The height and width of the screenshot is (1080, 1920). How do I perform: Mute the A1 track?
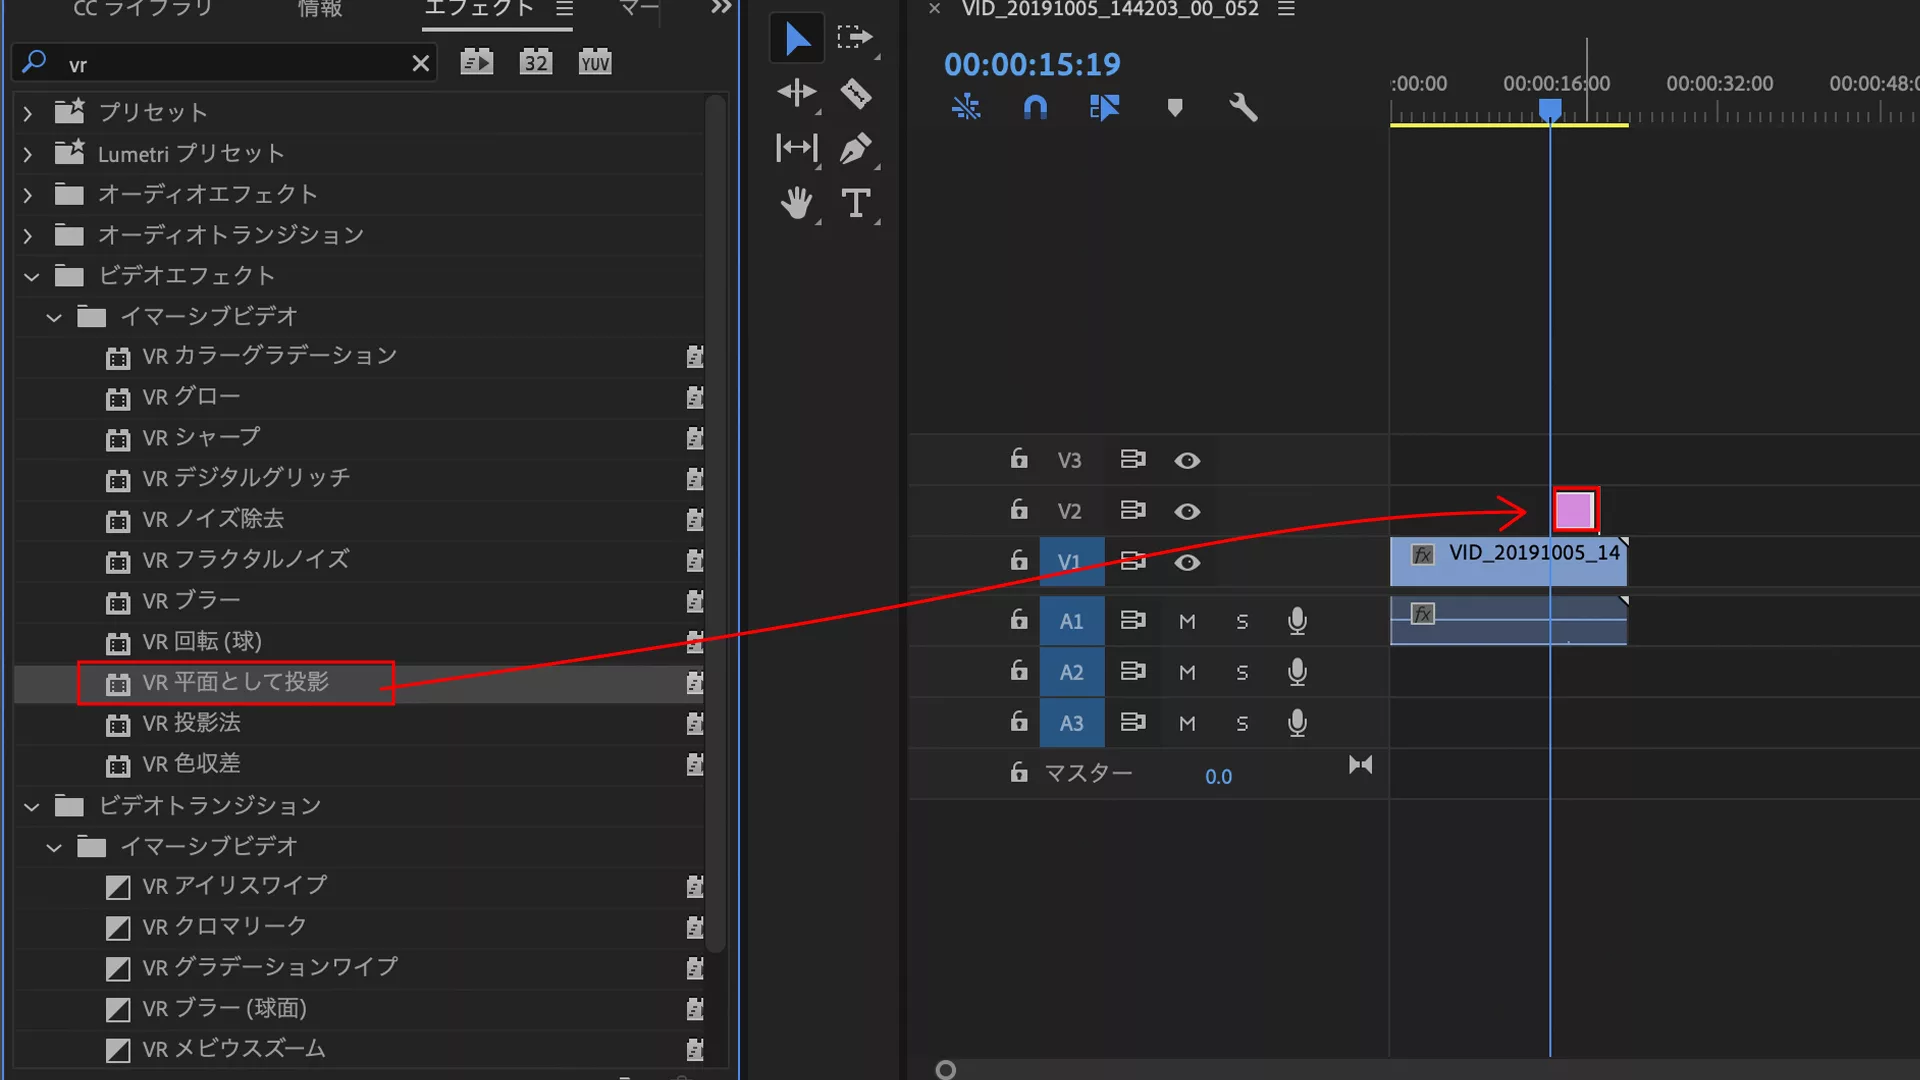pos(1187,622)
